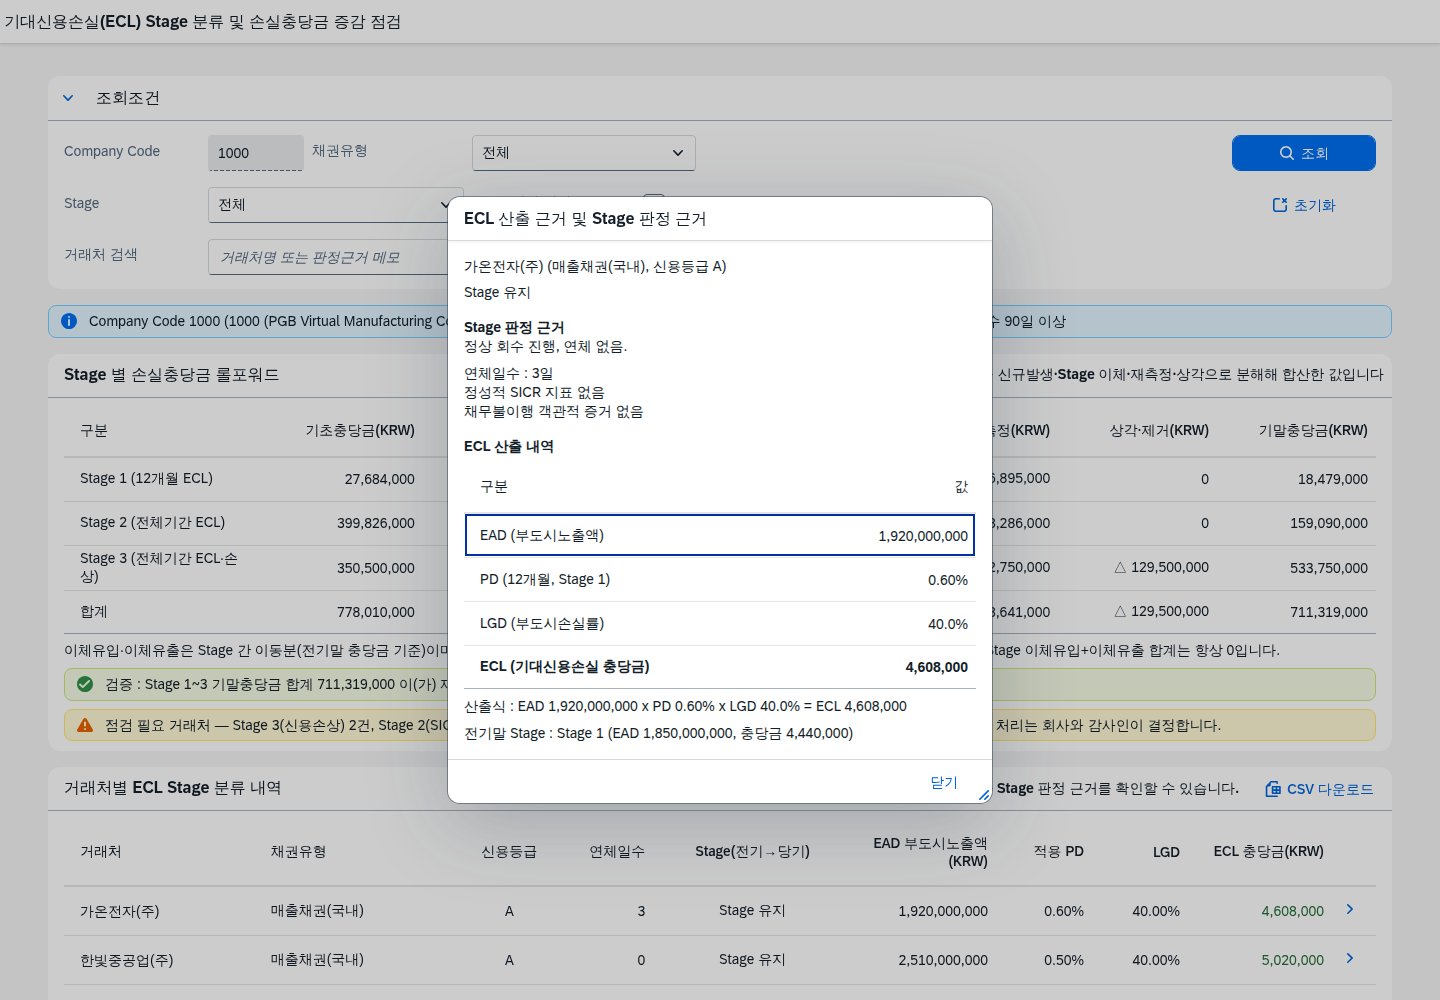Close the dialog with 닫기 button
The image size is (1440, 1000).
click(944, 782)
